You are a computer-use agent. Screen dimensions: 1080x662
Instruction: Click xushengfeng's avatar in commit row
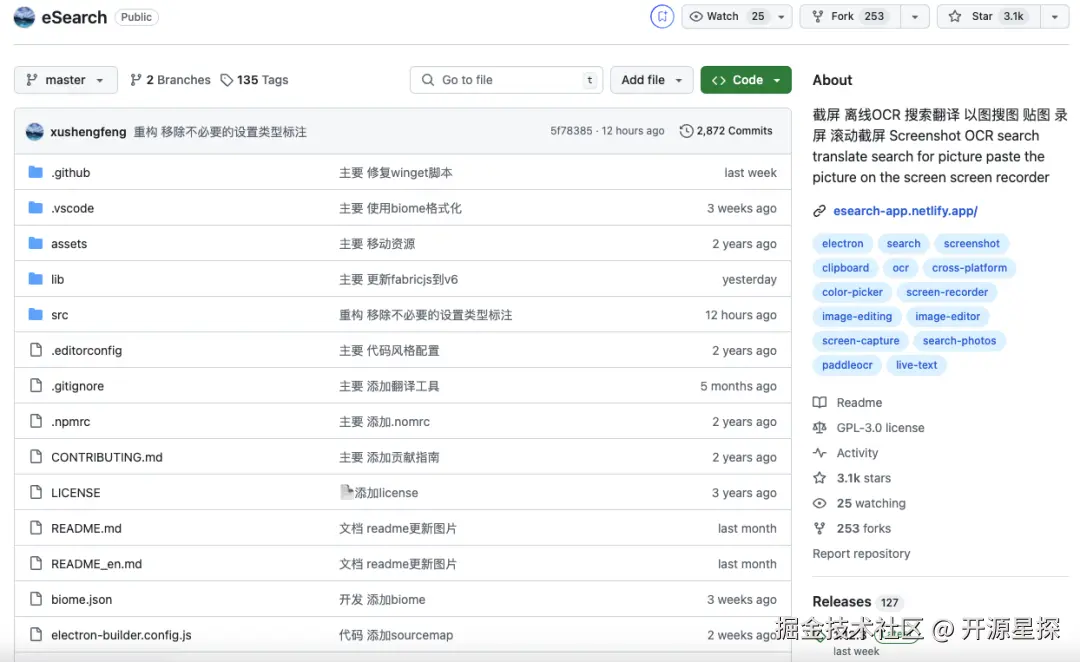(x=34, y=131)
